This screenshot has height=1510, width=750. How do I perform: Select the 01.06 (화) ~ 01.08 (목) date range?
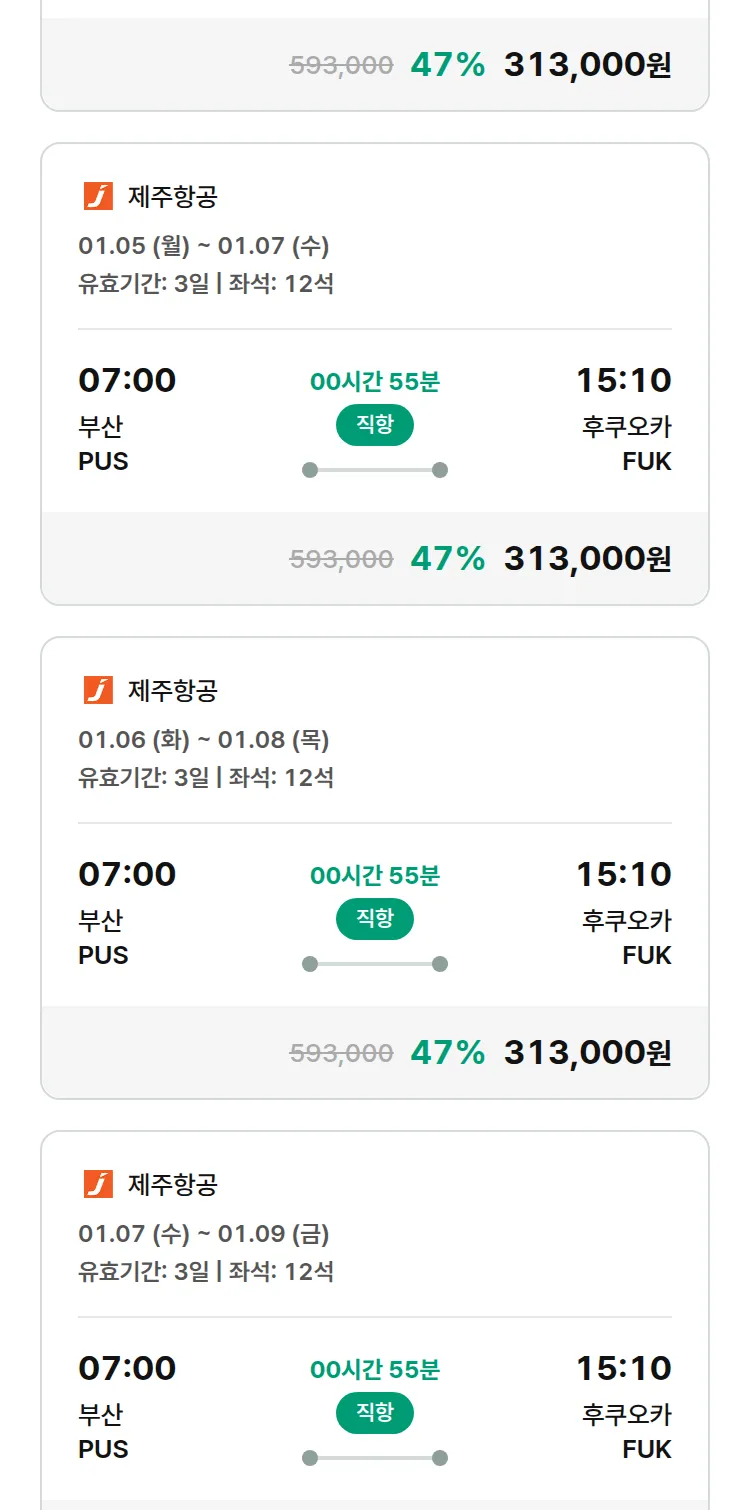[204, 740]
